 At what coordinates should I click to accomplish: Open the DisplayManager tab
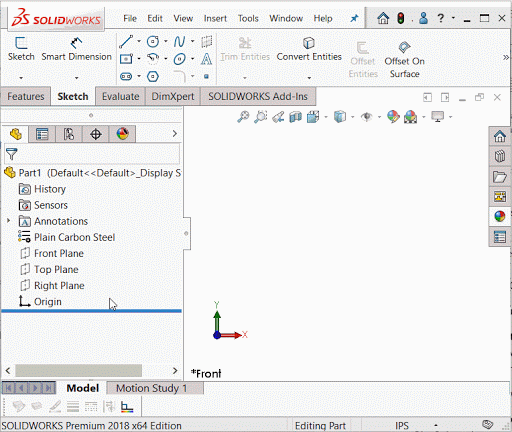pyautogui.click(x=122, y=134)
